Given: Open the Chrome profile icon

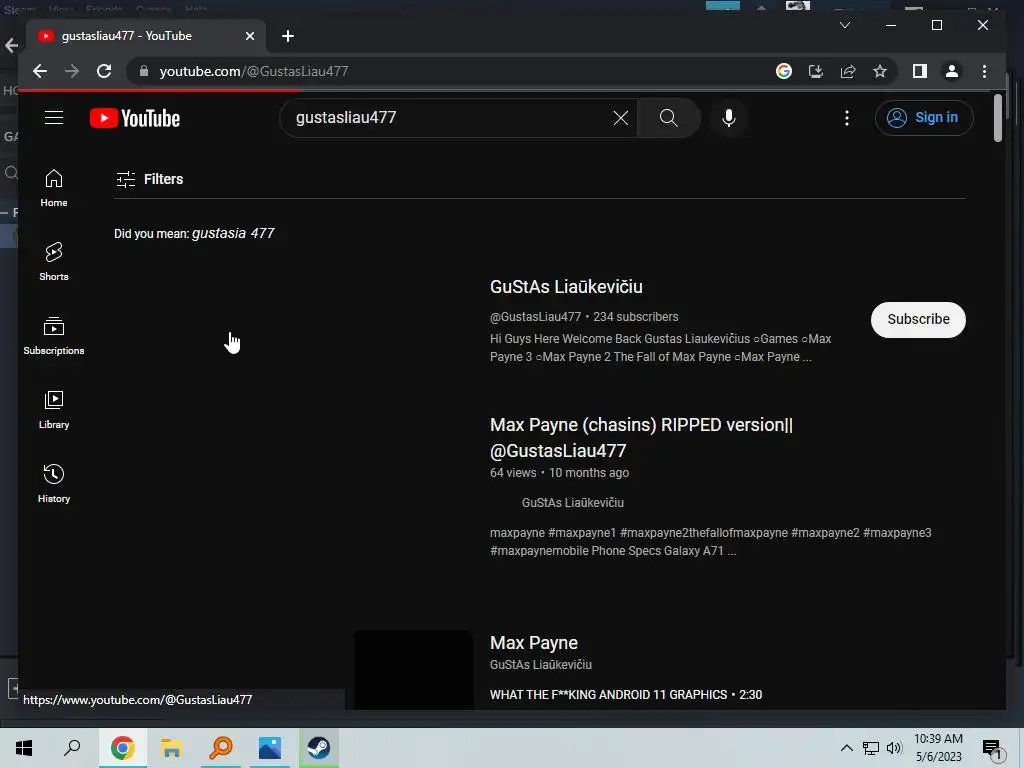Looking at the screenshot, I should point(952,71).
